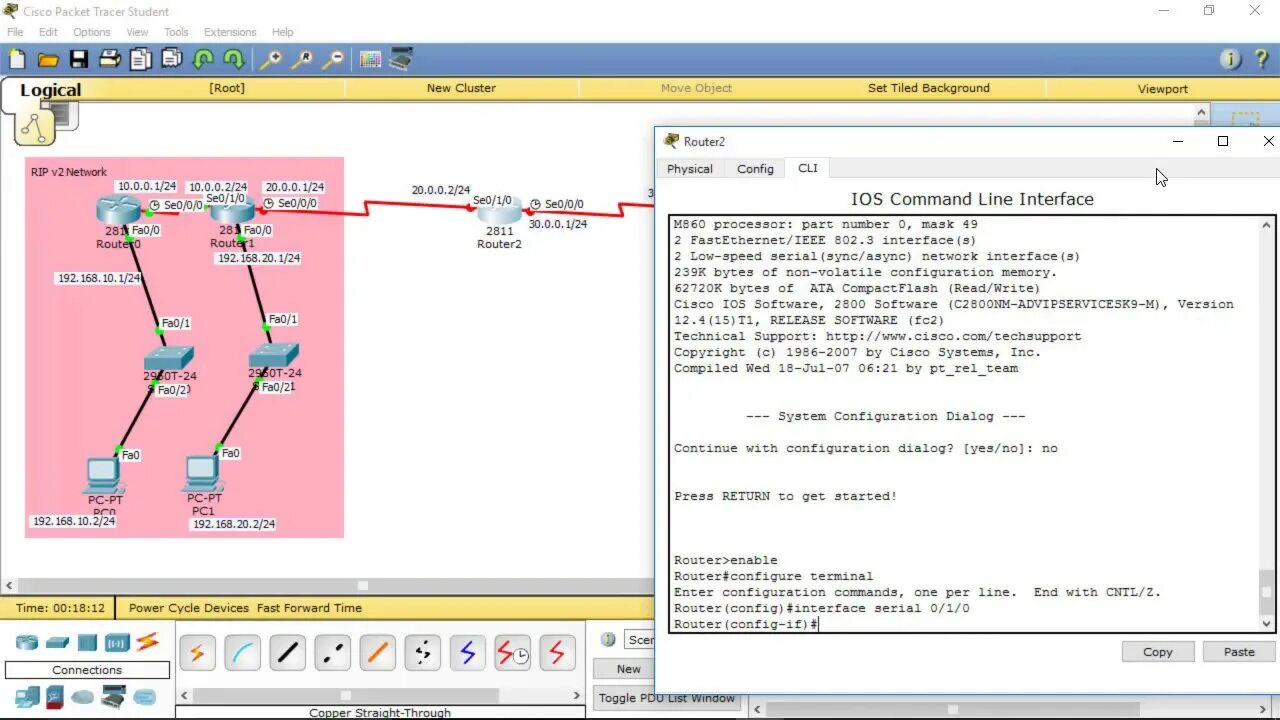Click the help question mark icon

[x=1261, y=59]
